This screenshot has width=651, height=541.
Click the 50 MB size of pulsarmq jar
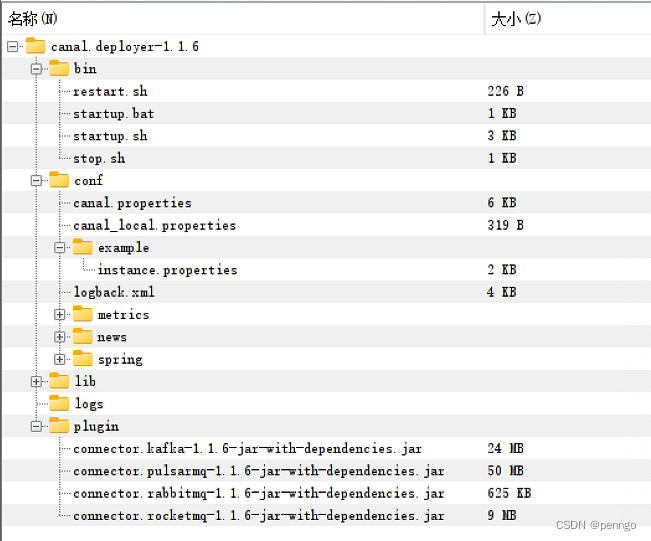pyautogui.click(x=506, y=471)
